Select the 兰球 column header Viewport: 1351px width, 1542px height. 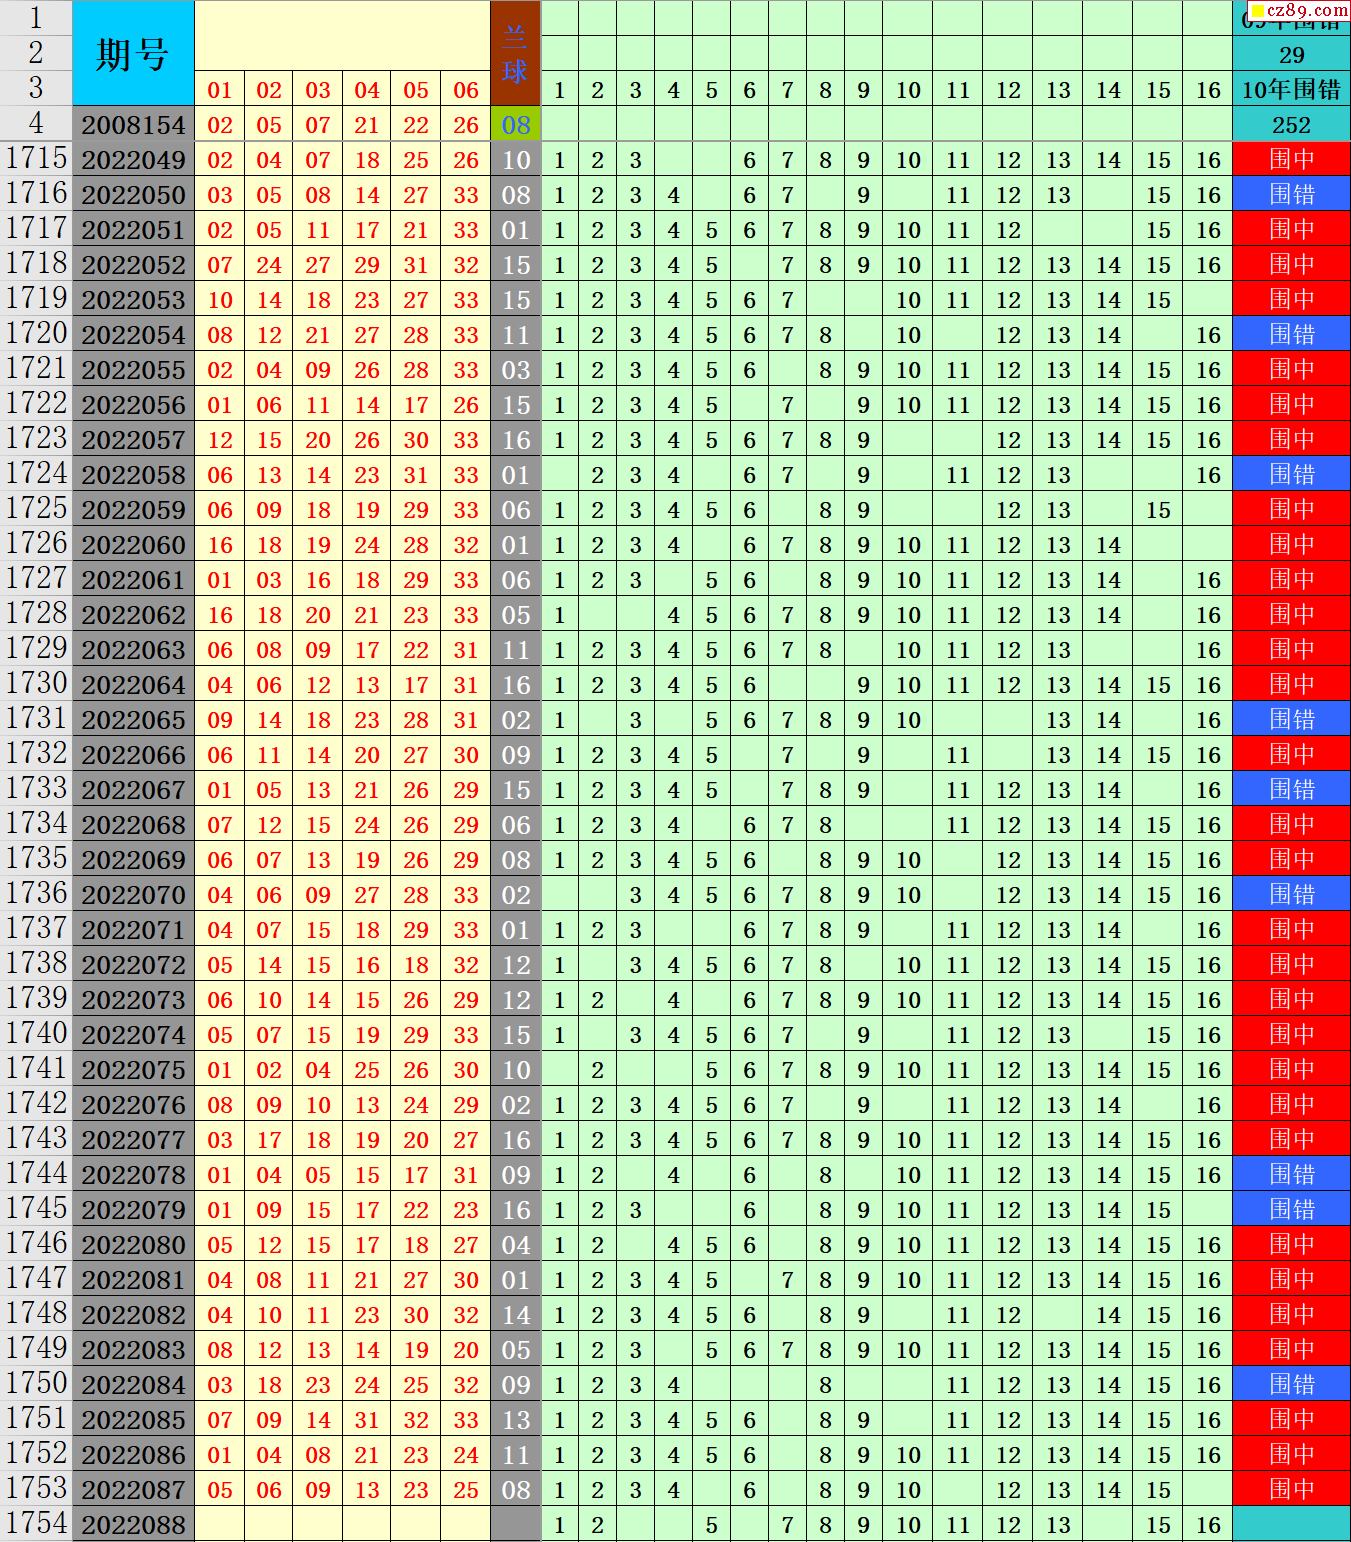click(515, 53)
